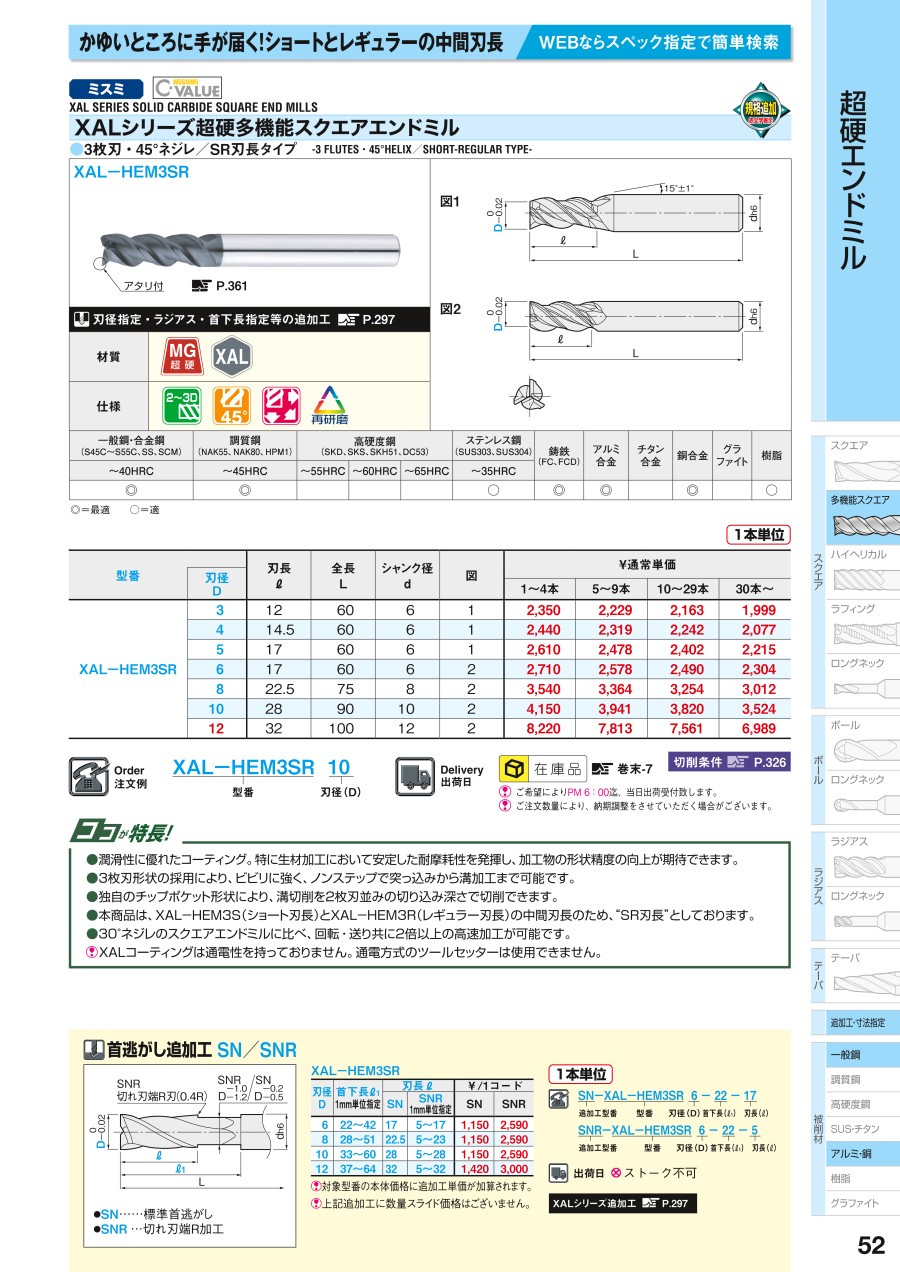
Task: Click the C-VALUE logo
Action: point(187,88)
